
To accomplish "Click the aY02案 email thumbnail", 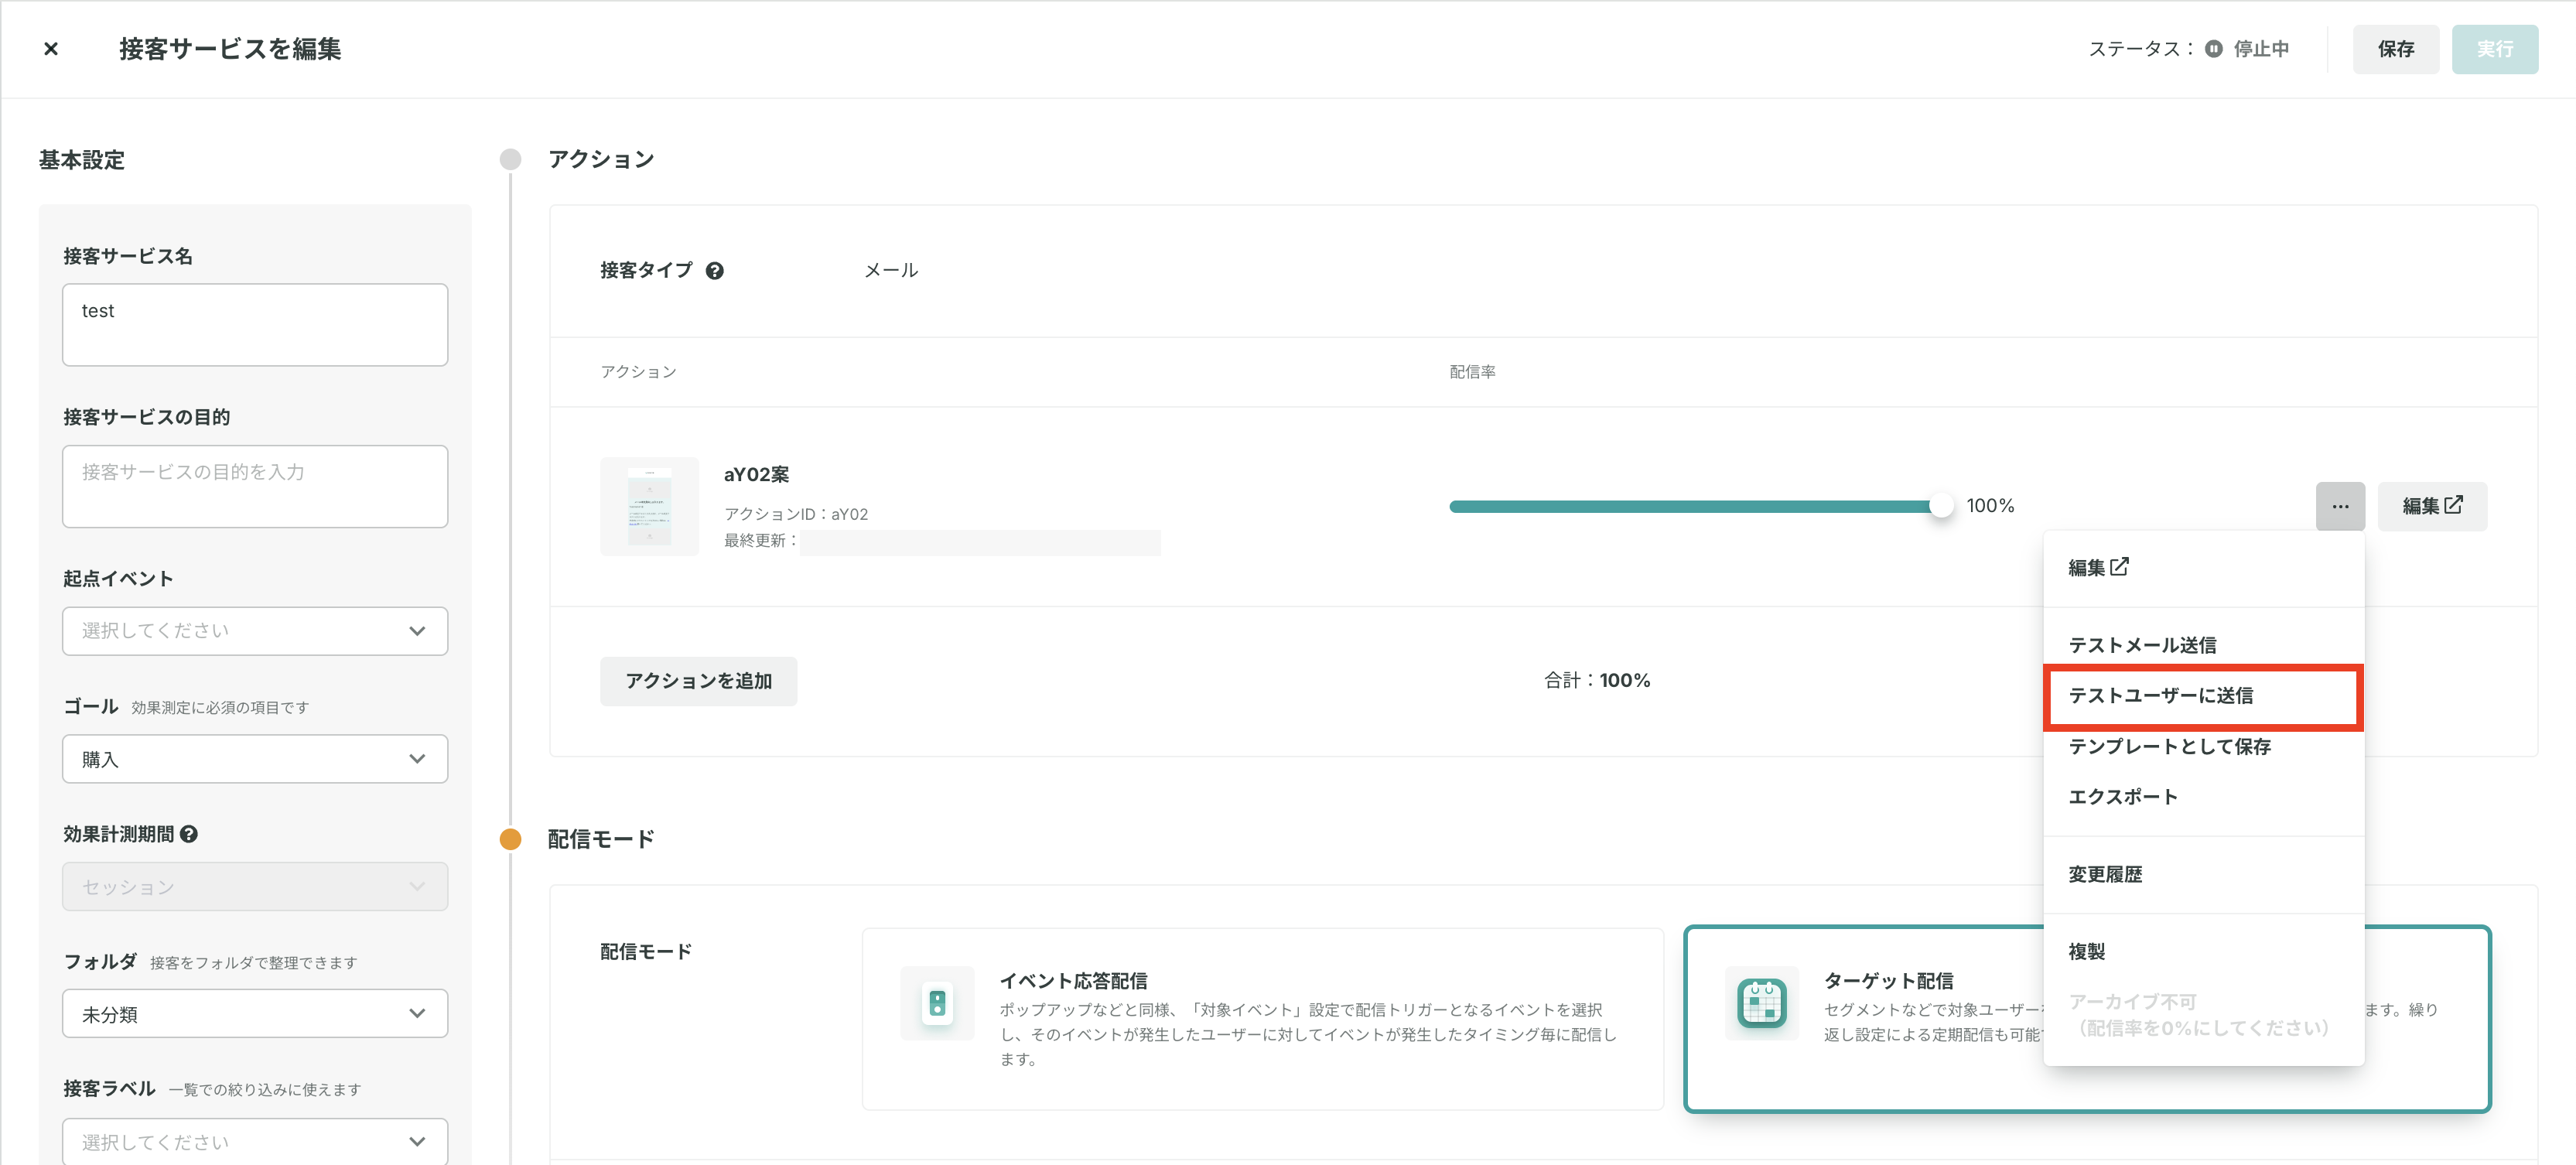I will tap(649, 506).
